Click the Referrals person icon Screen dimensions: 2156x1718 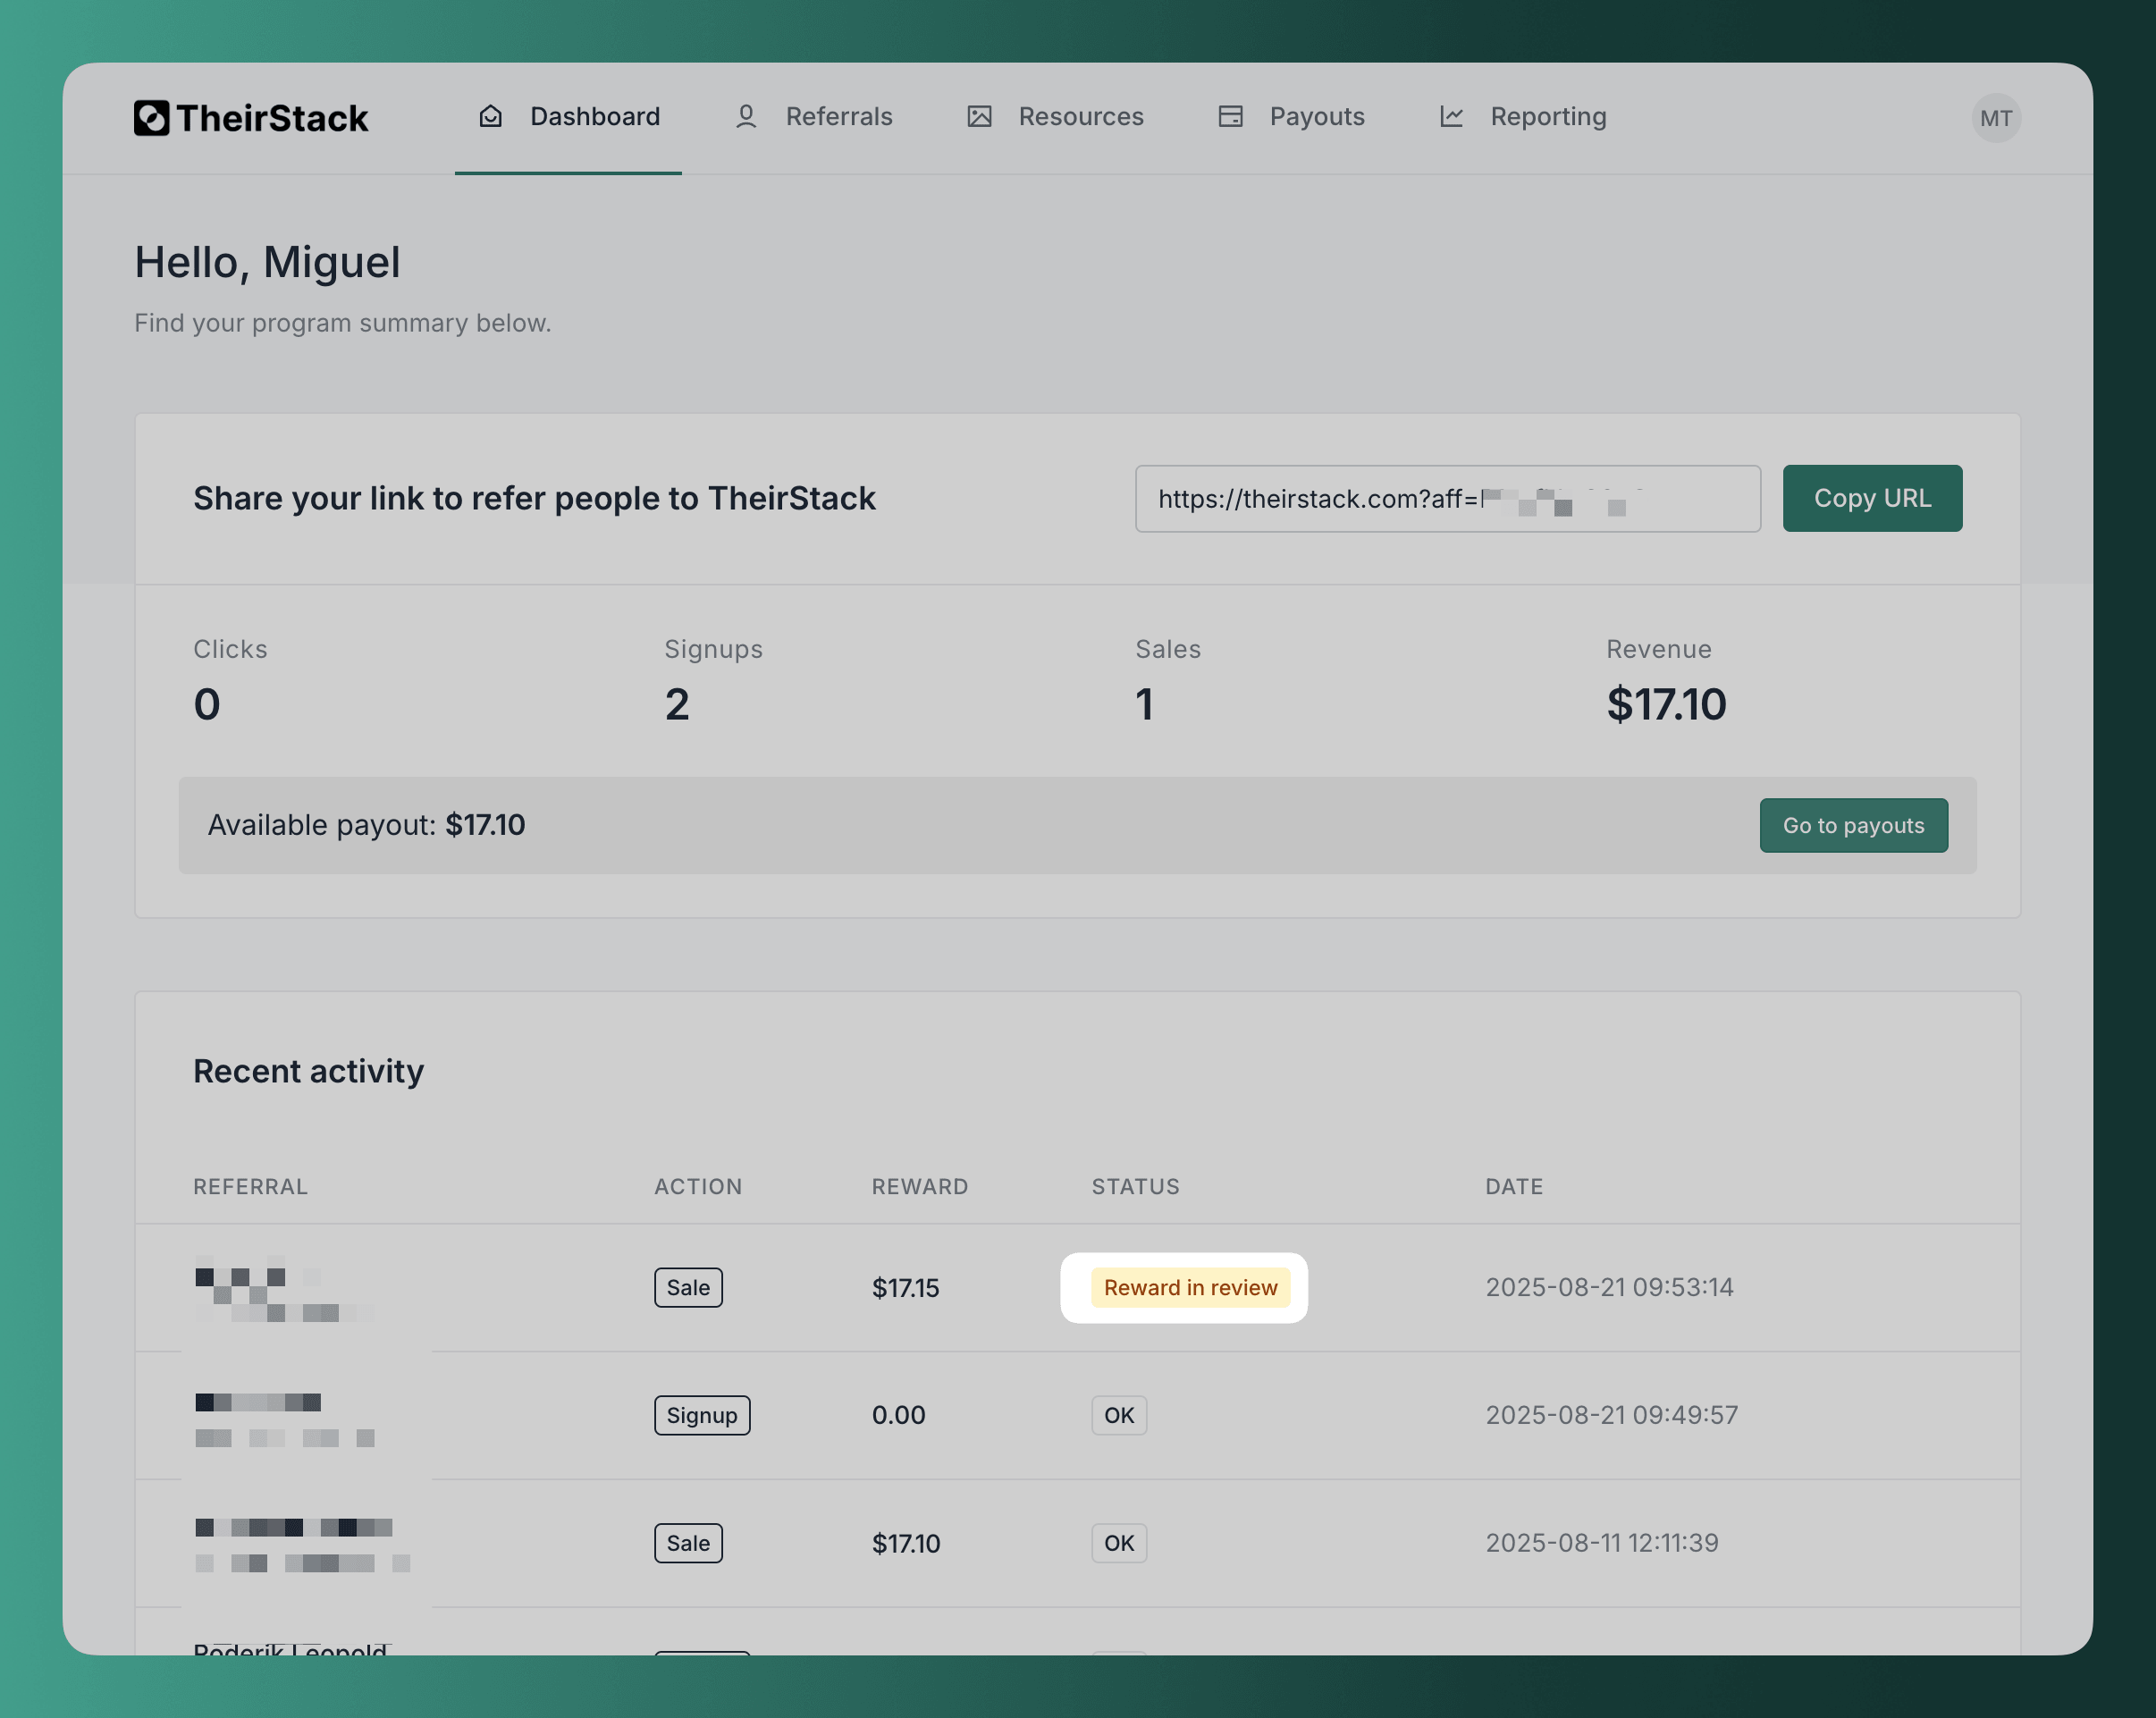[x=746, y=117]
